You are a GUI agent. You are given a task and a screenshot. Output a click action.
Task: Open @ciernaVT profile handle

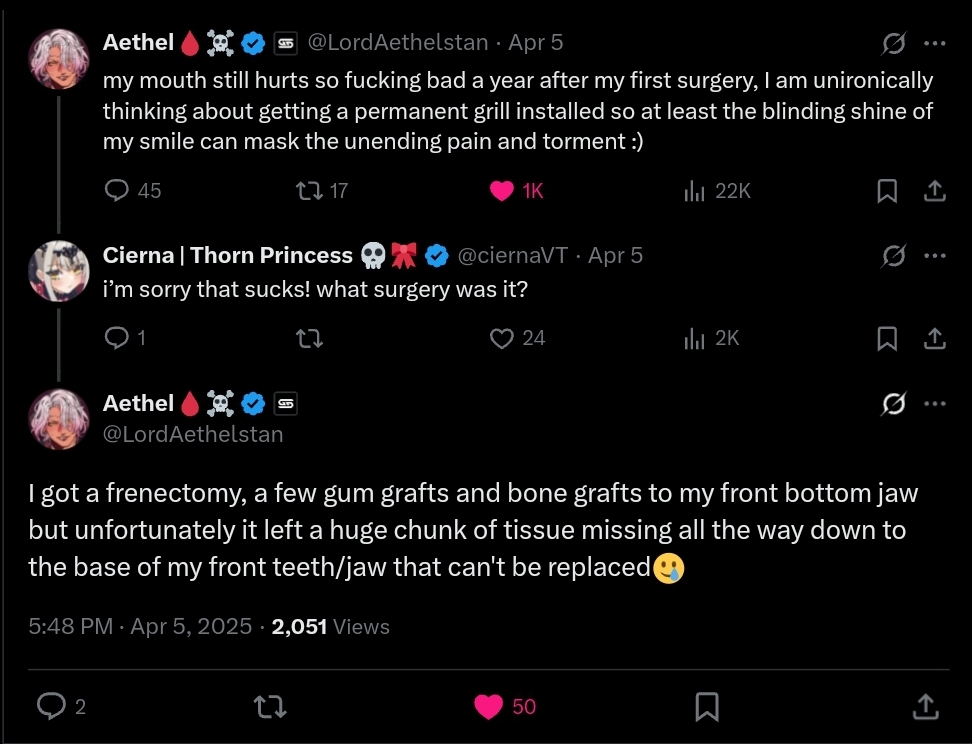click(x=512, y=256)
